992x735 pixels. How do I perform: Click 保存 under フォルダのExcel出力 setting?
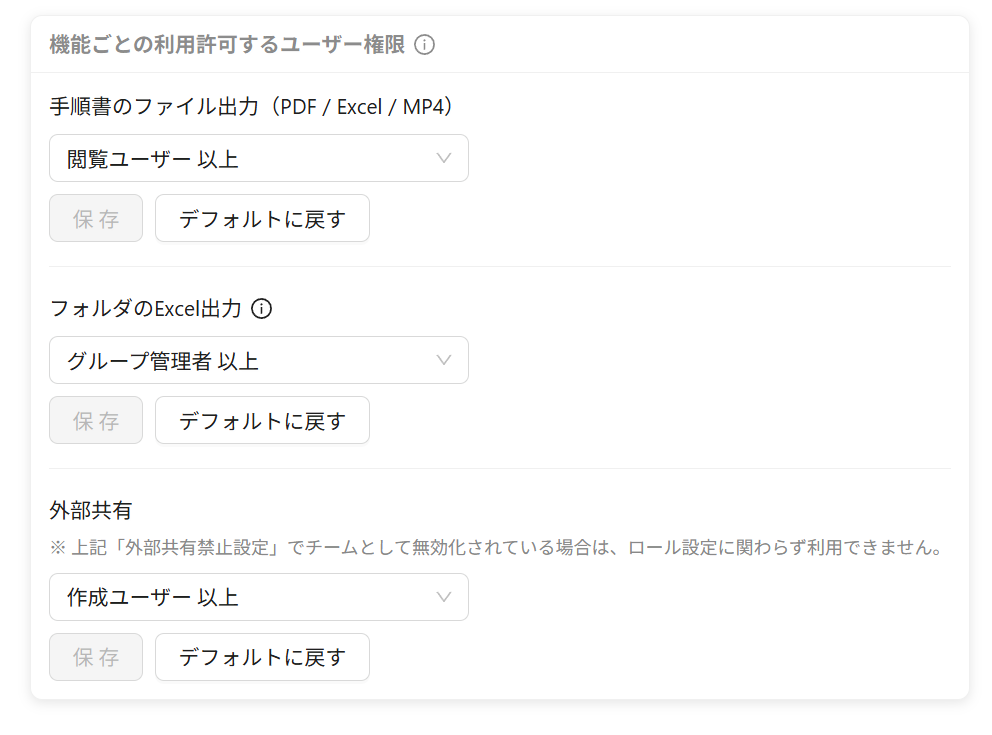click(96, 420)
